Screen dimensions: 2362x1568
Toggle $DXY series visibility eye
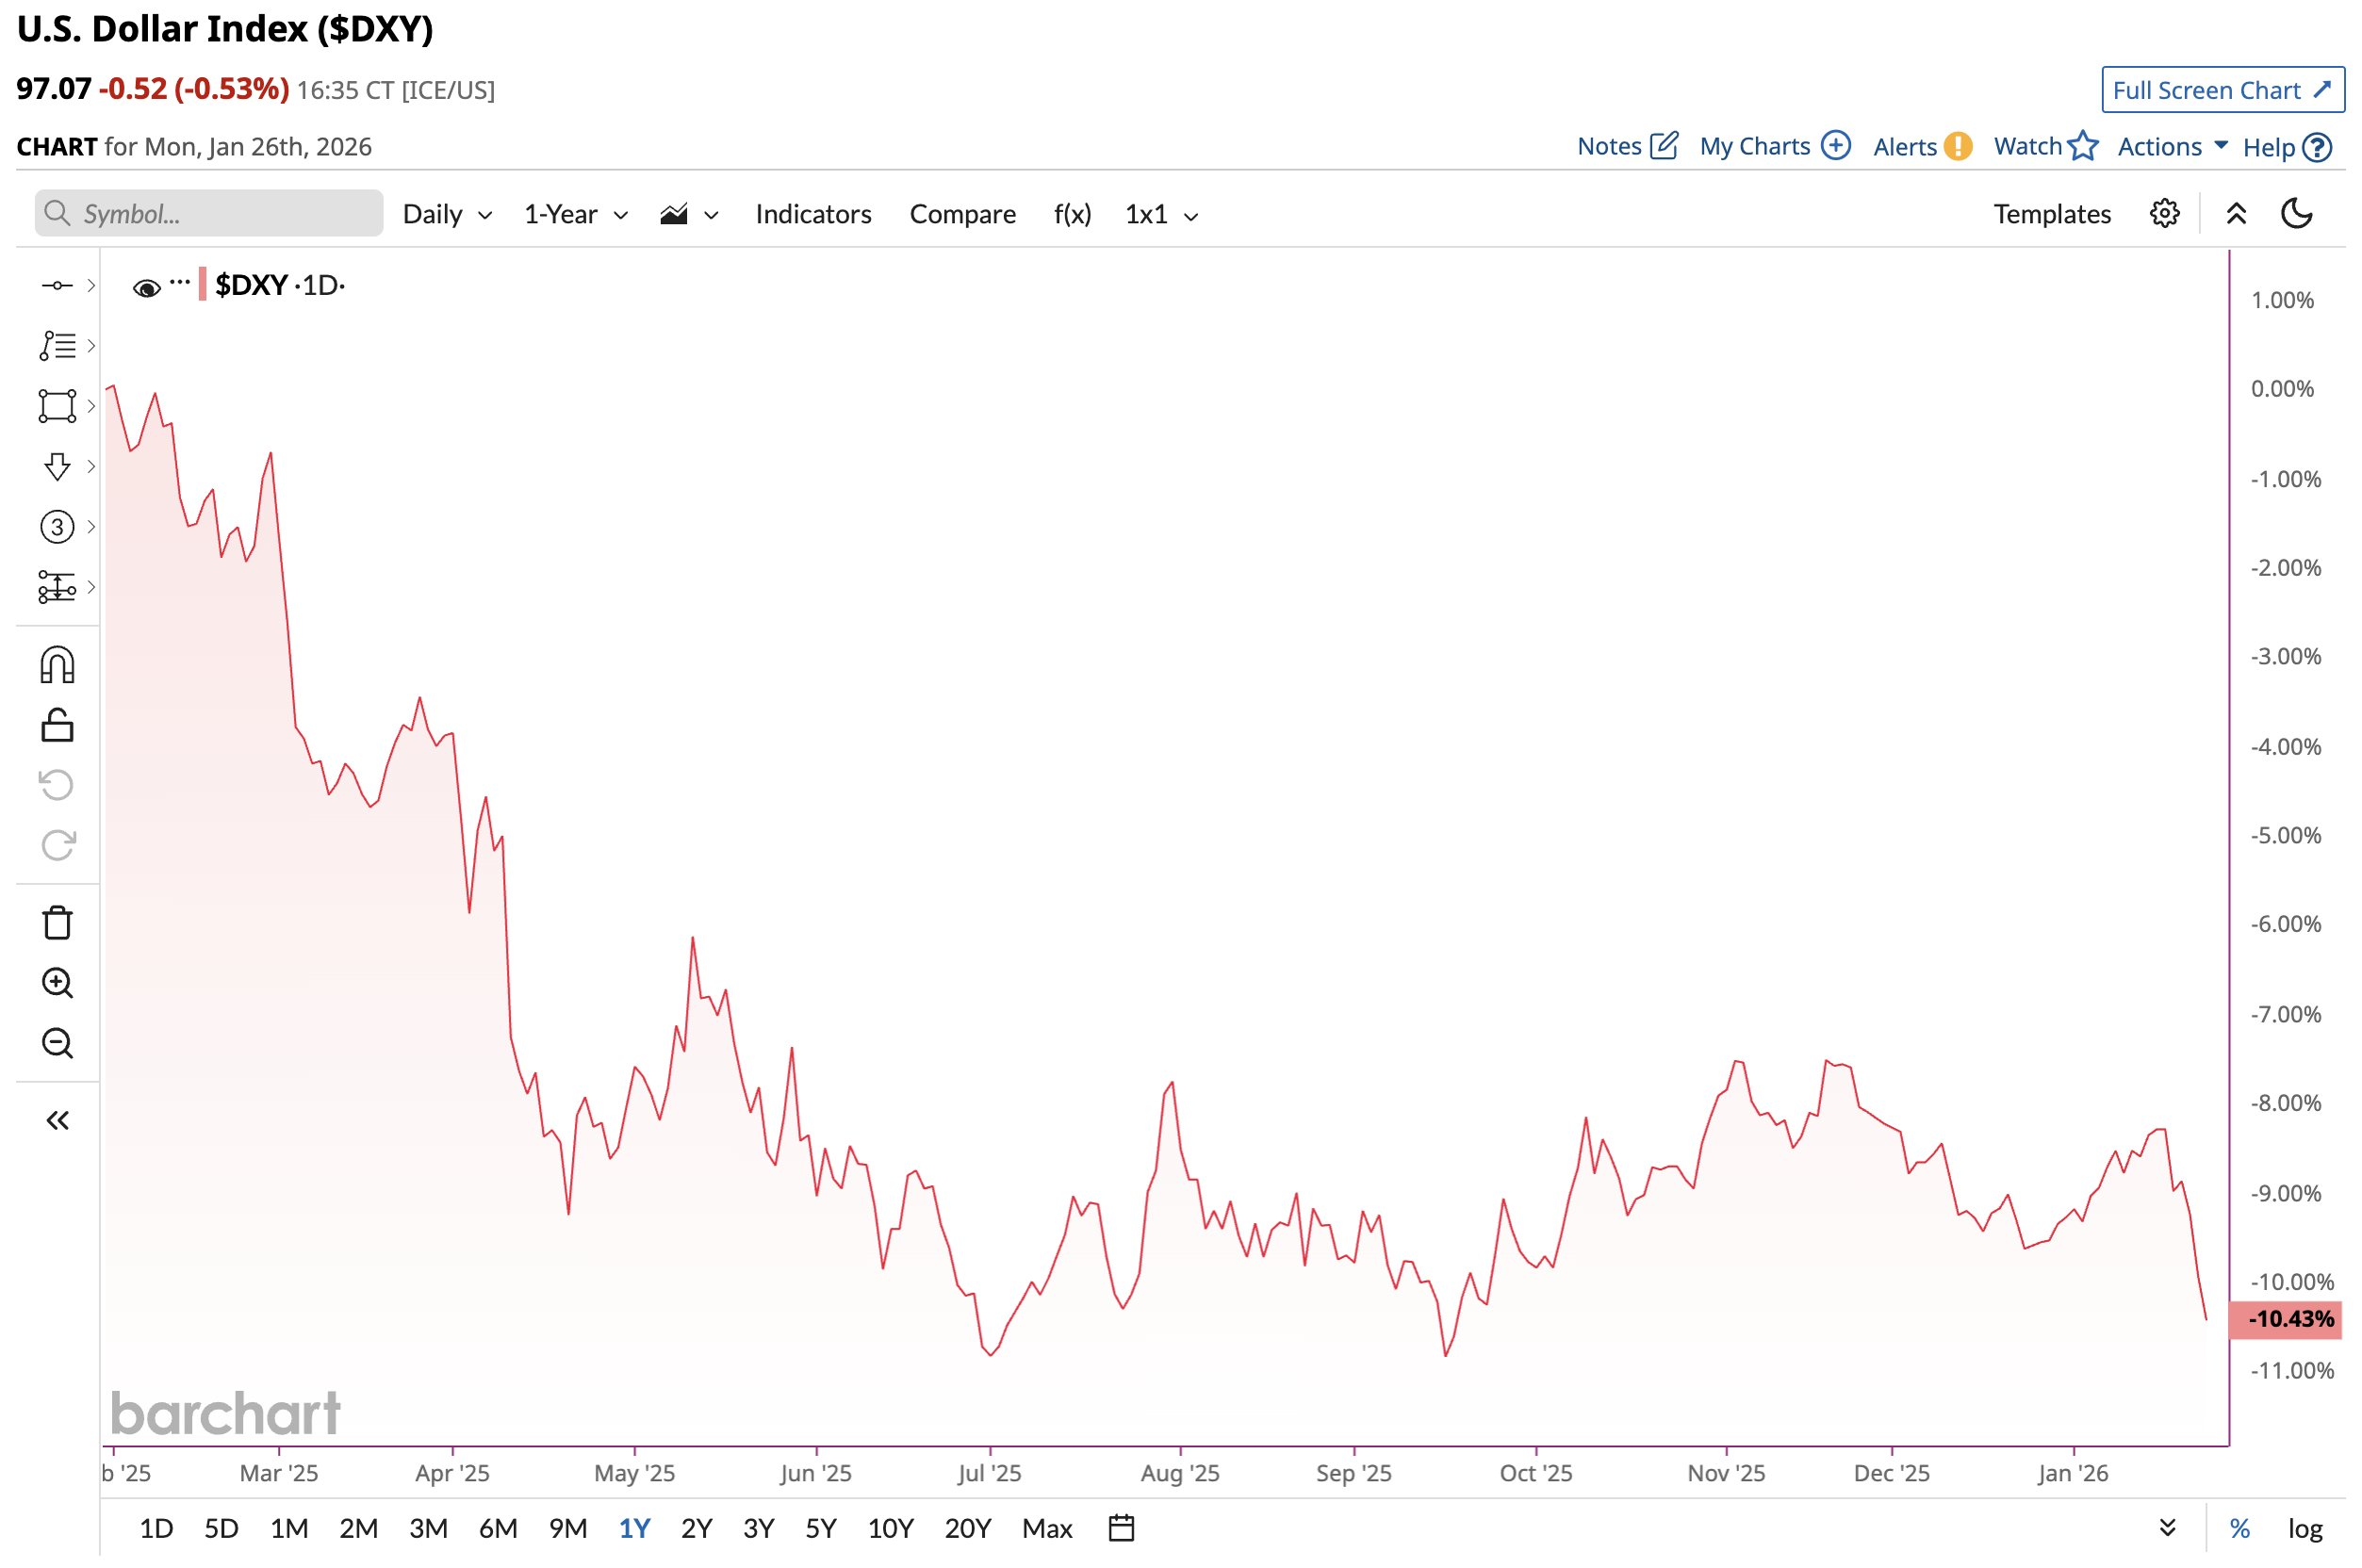pyautogui.click(x=146, y=288)
